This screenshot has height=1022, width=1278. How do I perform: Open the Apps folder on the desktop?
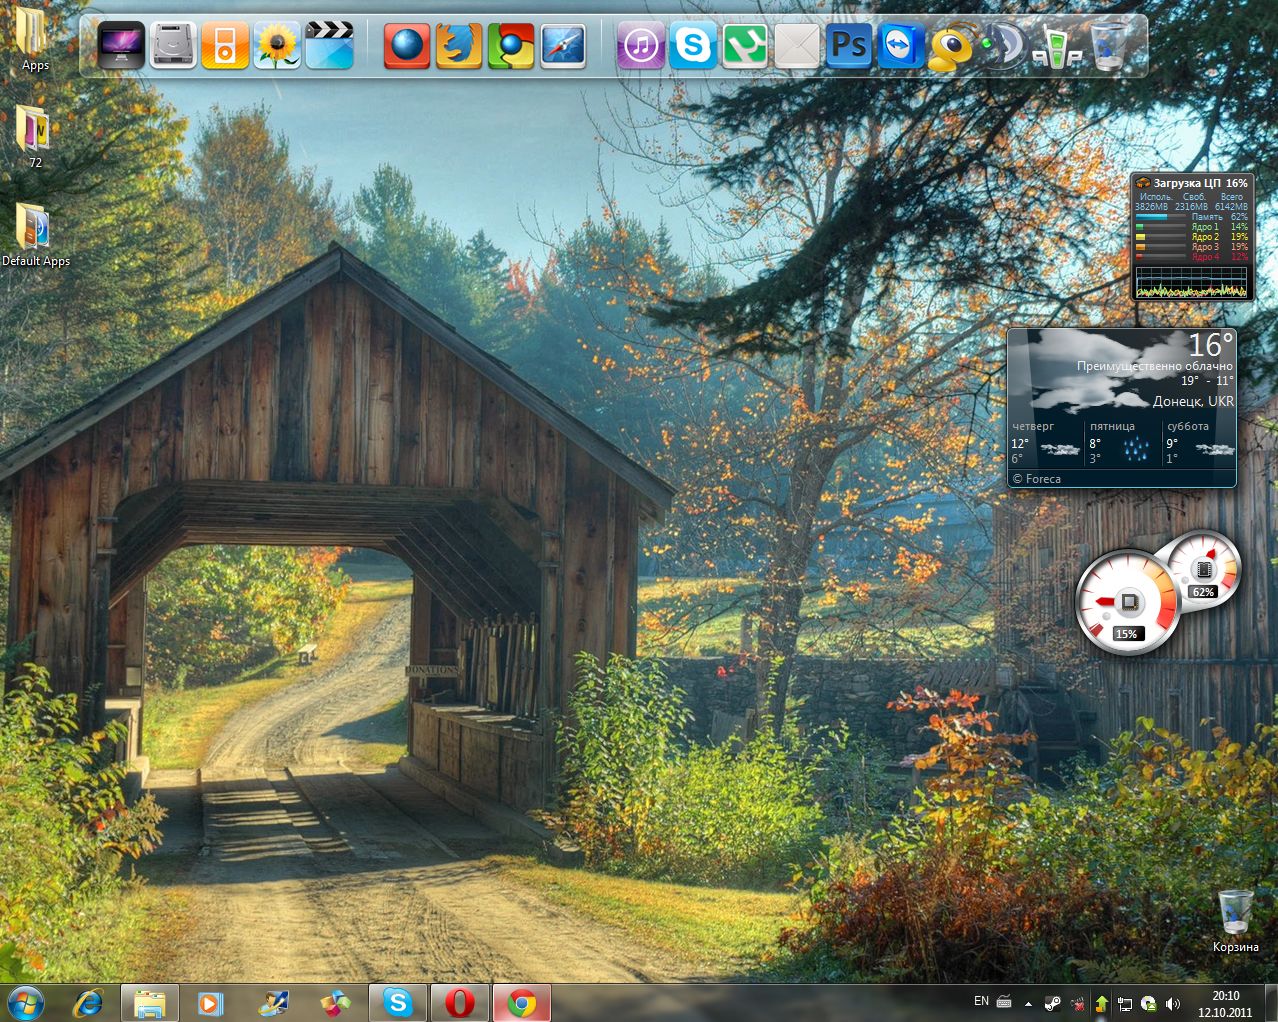pyautogui.click(x=35, y=37)
